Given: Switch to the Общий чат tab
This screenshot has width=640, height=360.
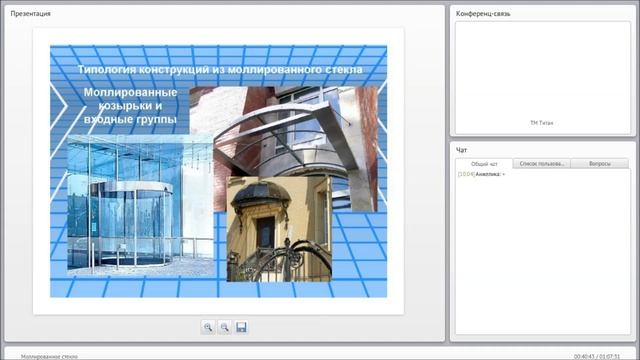Looking at the screenshot, I should pyautogui.click(x=484, y=164).
